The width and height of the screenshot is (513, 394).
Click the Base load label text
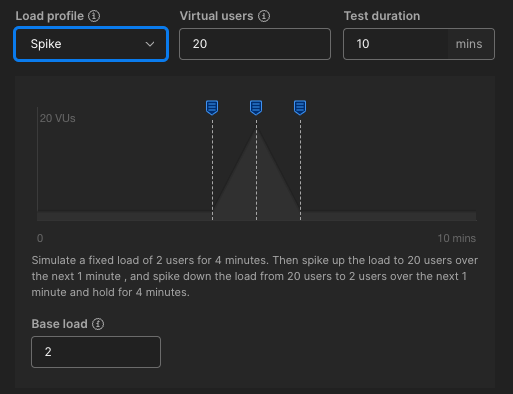click(x=59, y=324)
